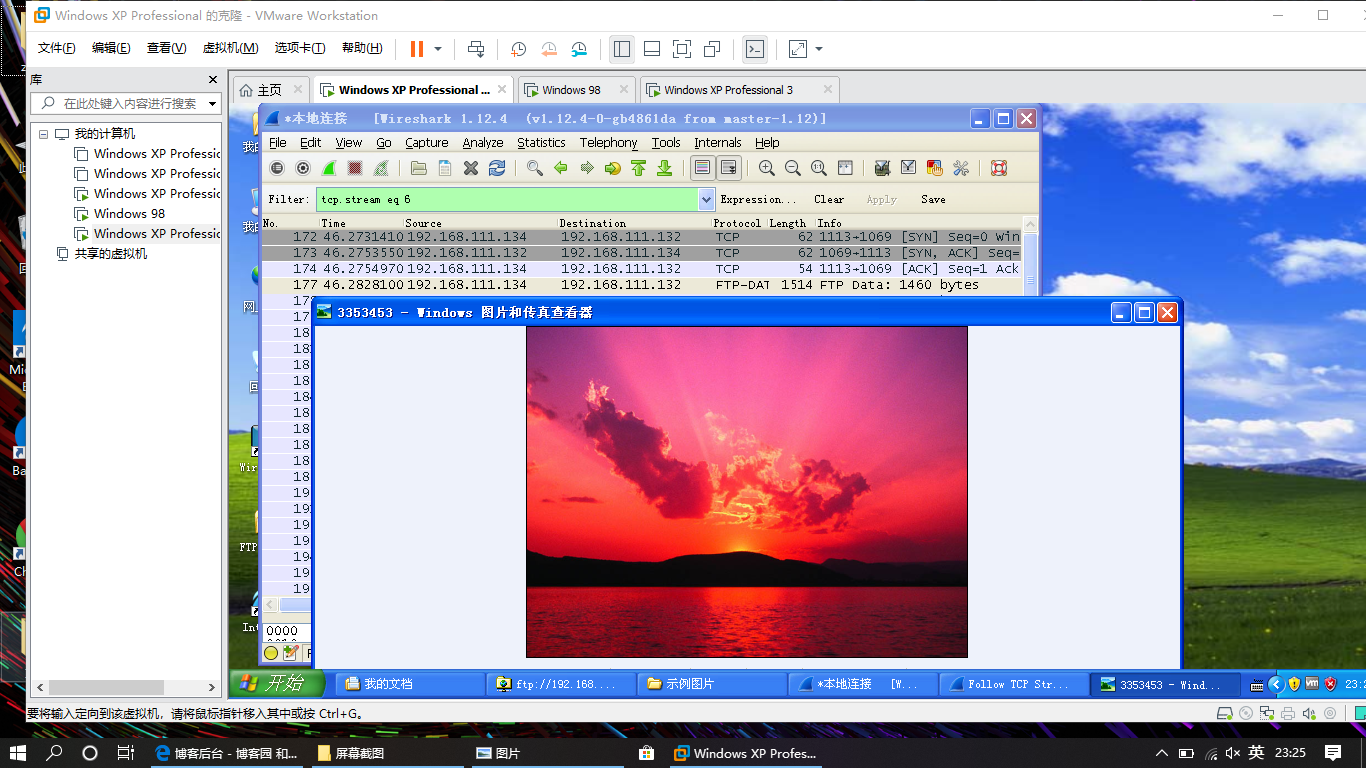The image size is (1366, 768).
Task: Open Wireshark capture interfaces list icon
Action: click(x=277, y=168)
